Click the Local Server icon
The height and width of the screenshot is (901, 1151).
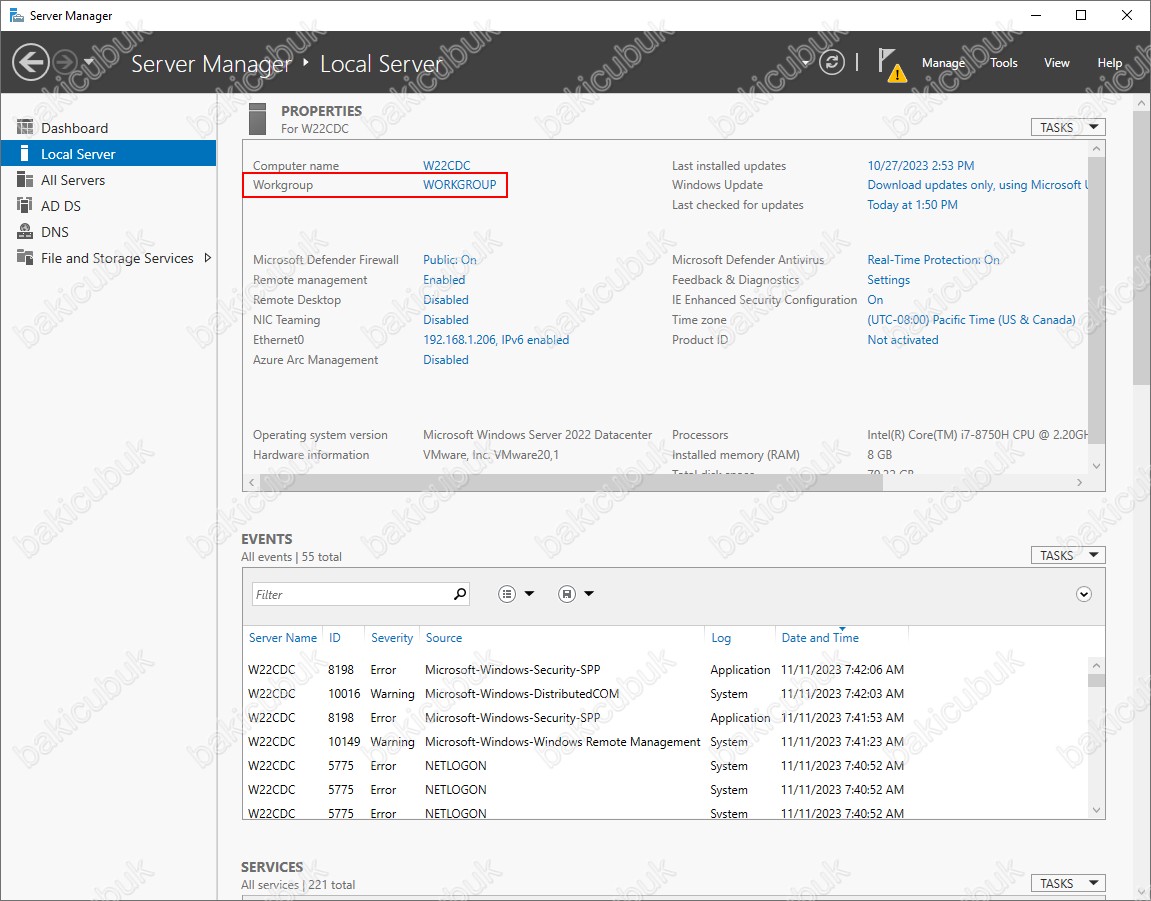coord(25,153)
